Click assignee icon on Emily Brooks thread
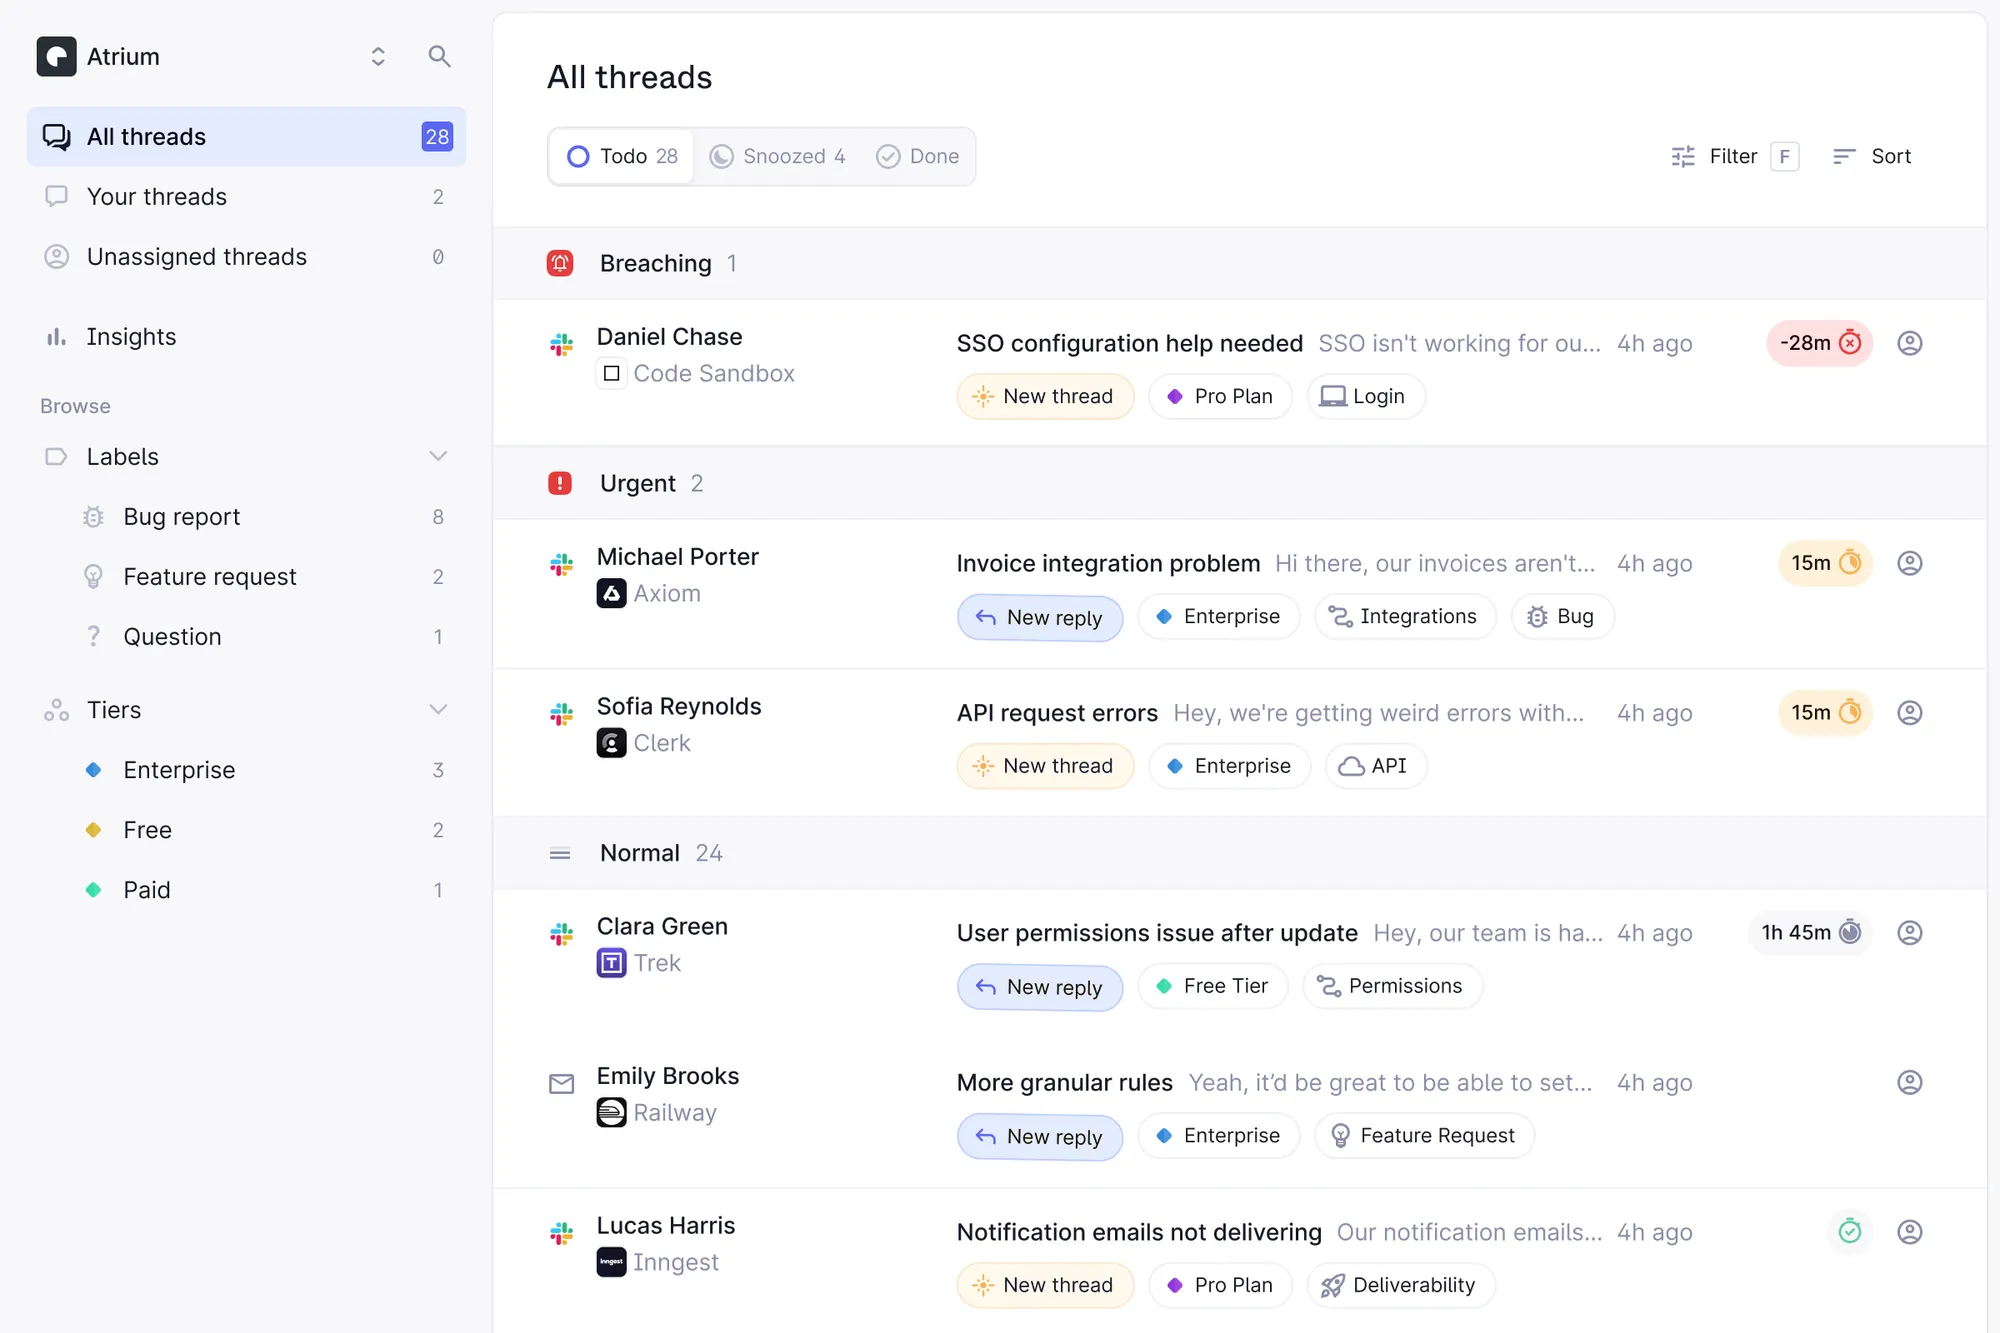Image resolution: width=2000 pixels, height=1333 pixels. tap(1910, 1082)
